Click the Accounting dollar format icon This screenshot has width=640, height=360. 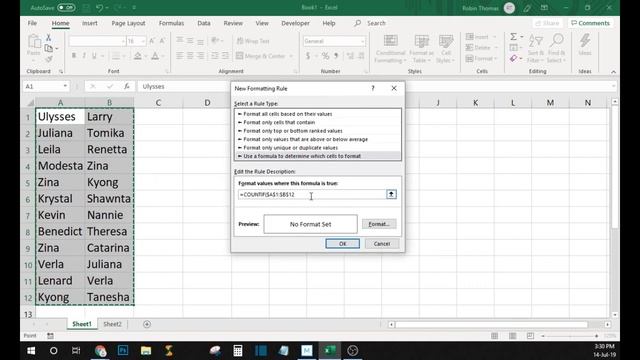coord(308,56)
